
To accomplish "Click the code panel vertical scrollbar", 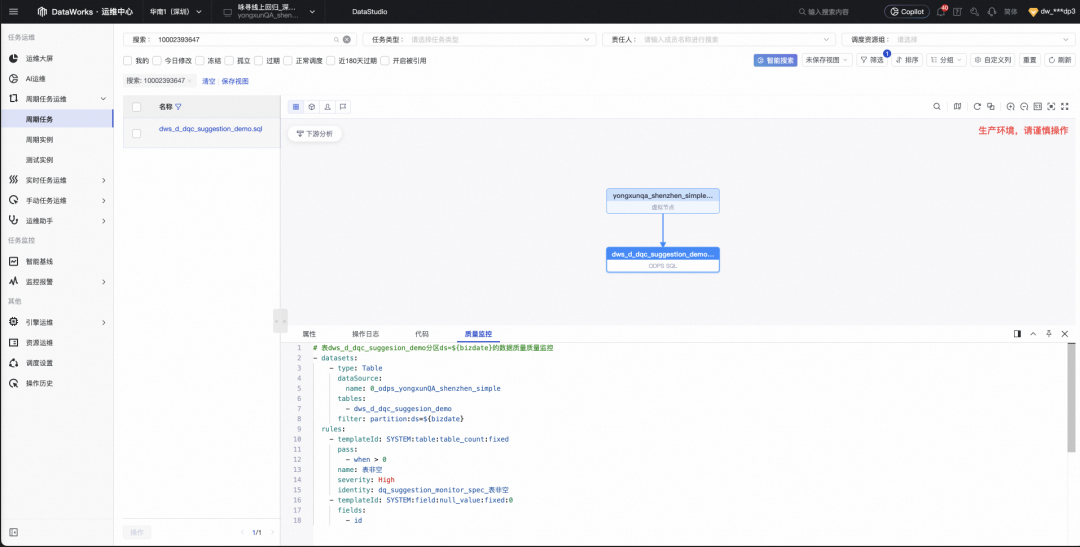I will (1070, 398).
